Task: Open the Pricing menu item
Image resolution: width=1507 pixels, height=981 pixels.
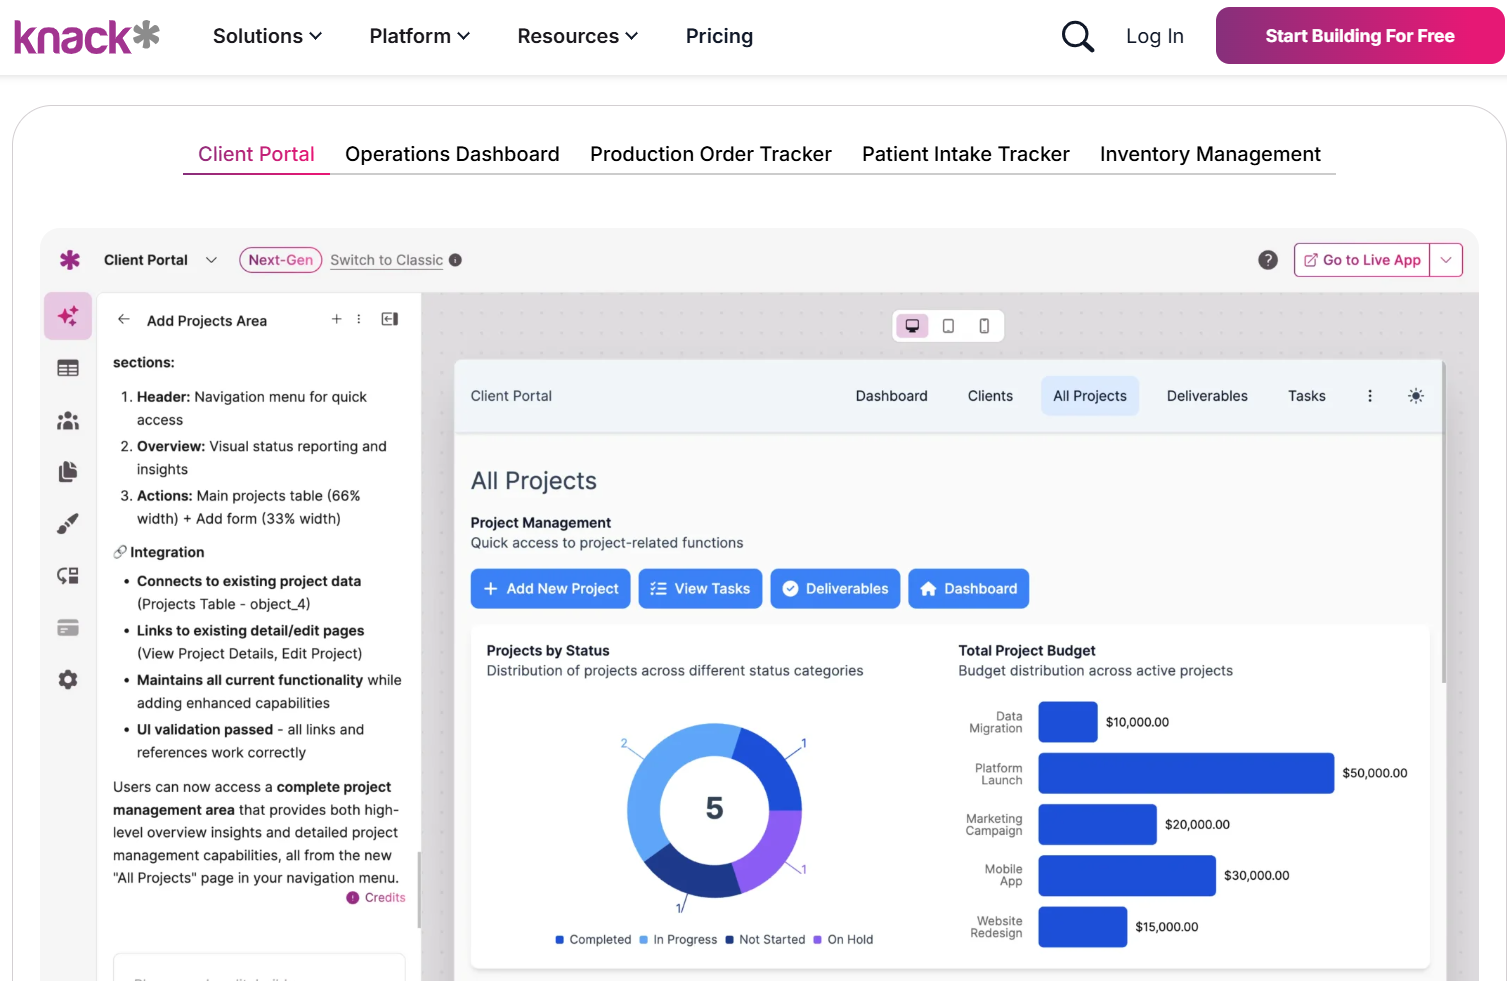Action: coord(719,37)
